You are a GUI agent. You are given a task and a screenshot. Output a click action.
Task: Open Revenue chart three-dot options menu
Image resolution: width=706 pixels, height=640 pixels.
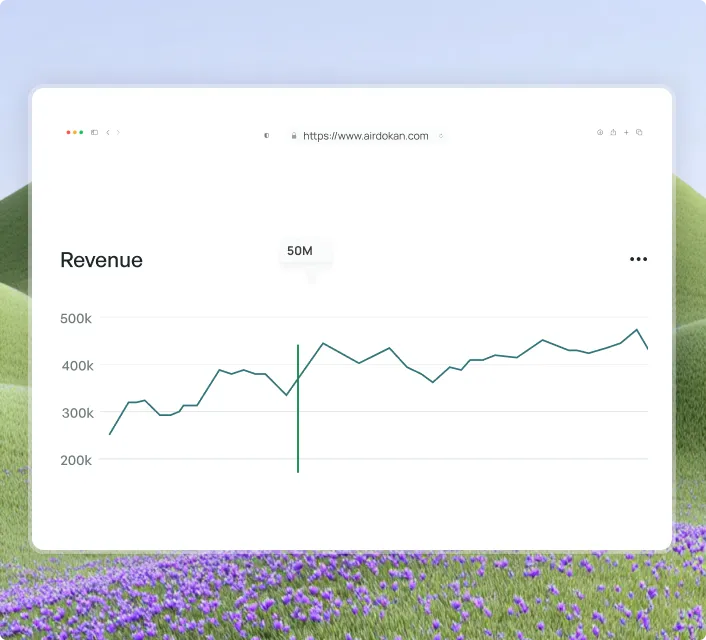click(638, 259)
